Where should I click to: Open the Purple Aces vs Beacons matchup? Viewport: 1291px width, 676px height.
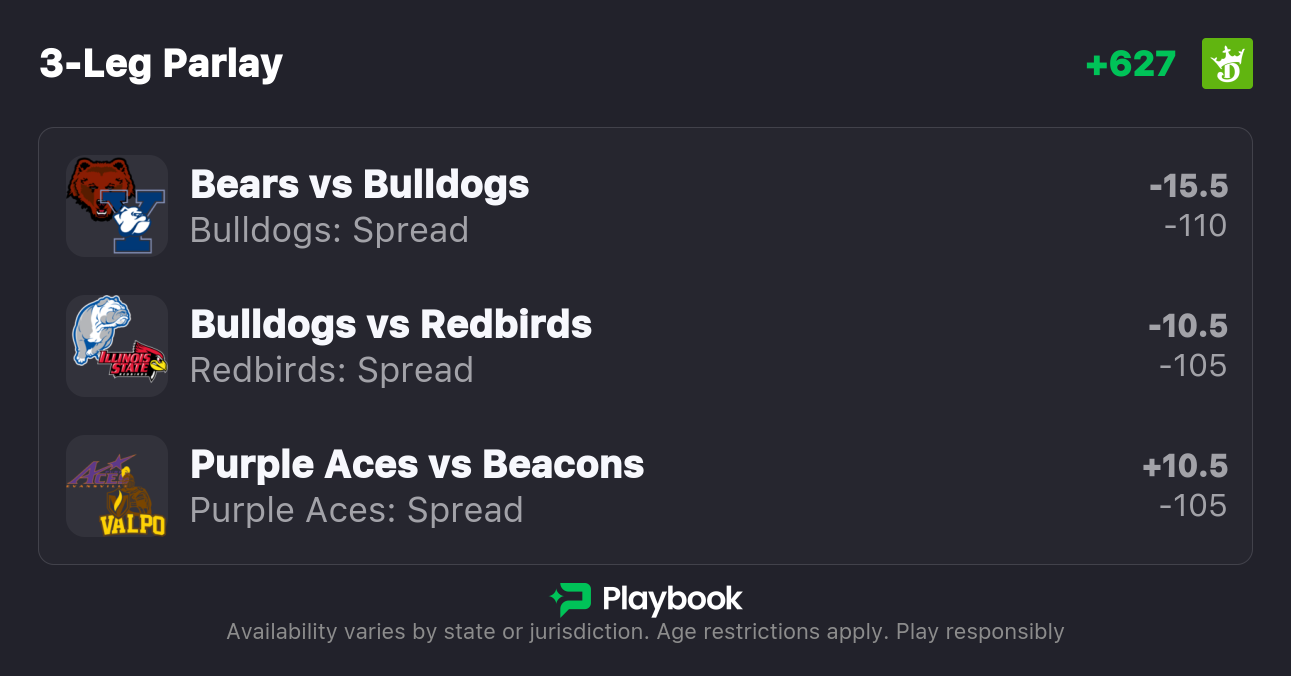click(x=417, y=465)
